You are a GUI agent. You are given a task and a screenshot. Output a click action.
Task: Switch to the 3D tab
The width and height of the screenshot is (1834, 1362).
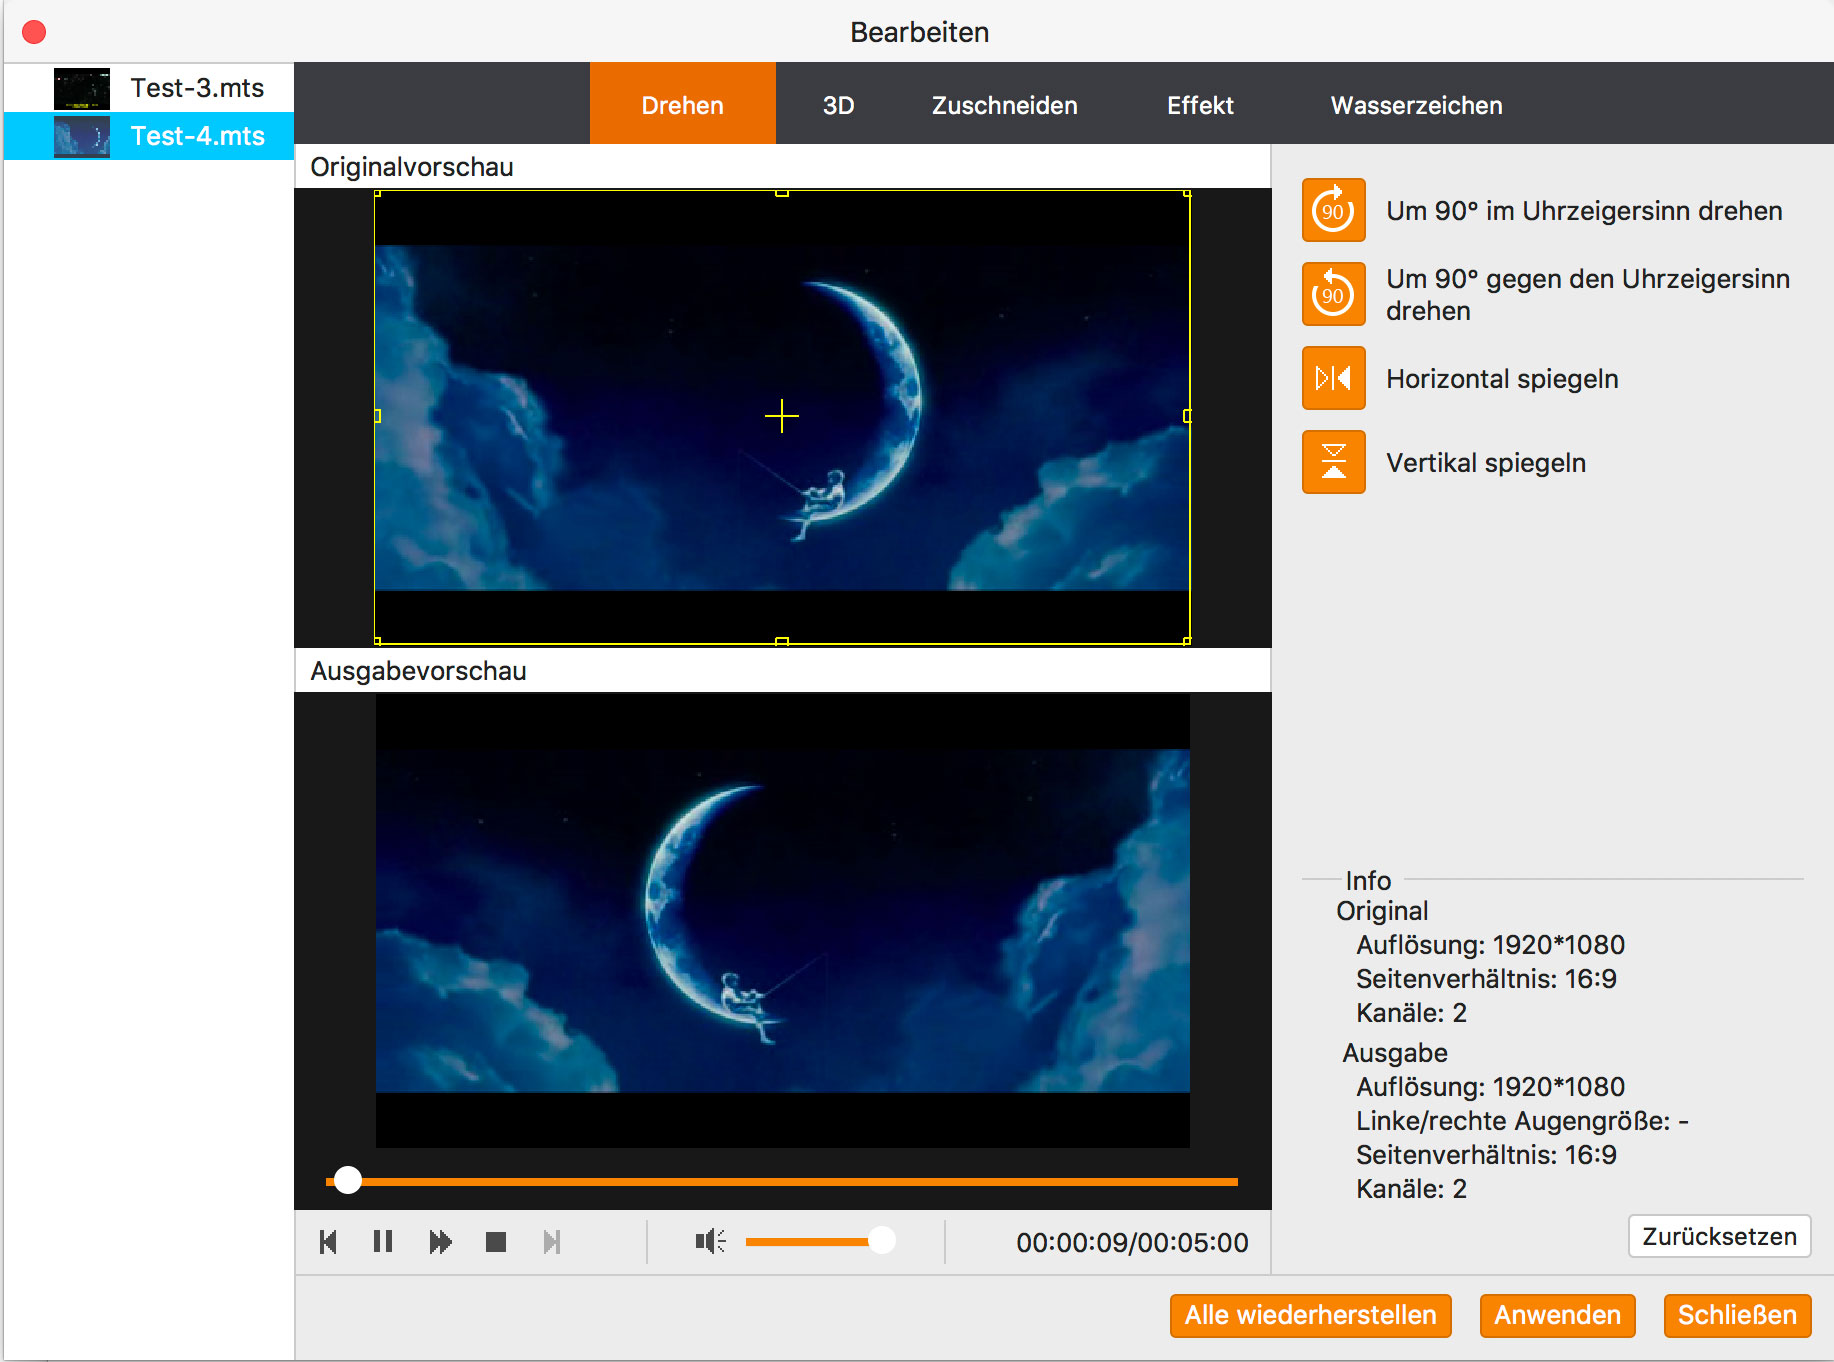point(838,105)
